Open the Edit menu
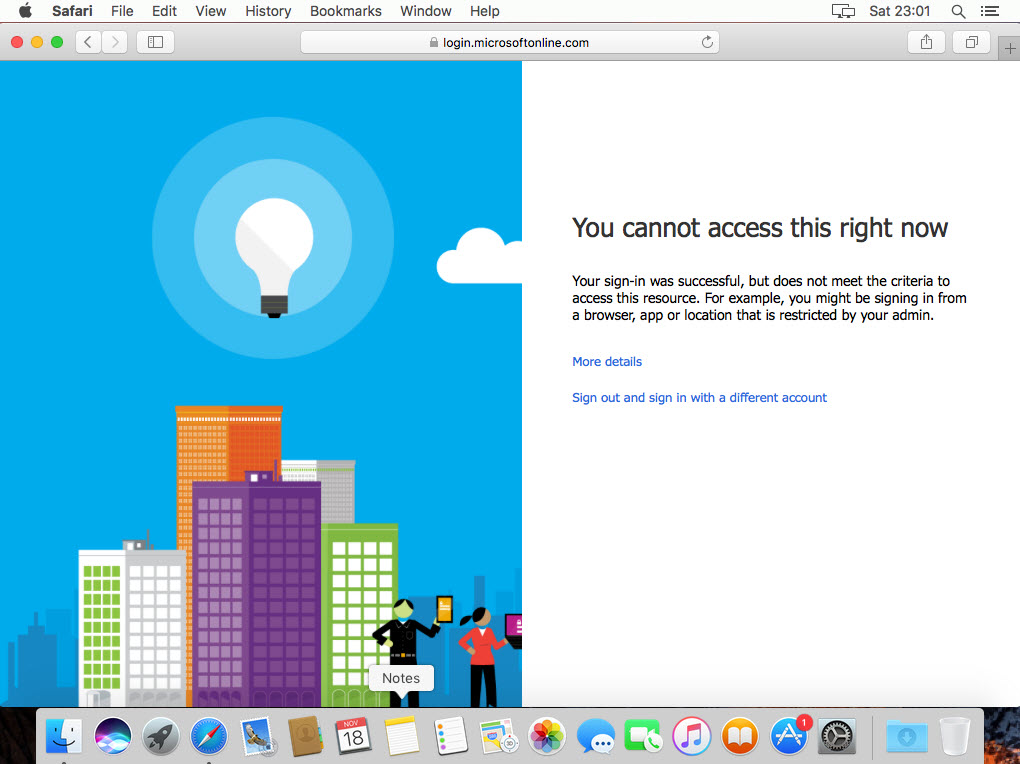Viewport: 1020px width, 764px height. [x=164, y=11]
